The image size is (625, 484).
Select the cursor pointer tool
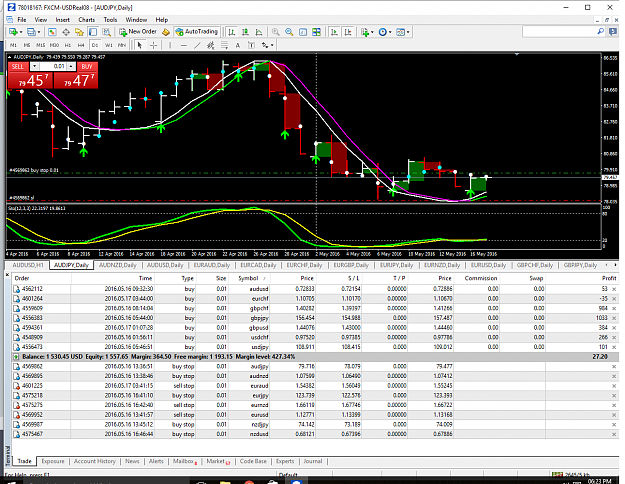click(x=140, y=45)
